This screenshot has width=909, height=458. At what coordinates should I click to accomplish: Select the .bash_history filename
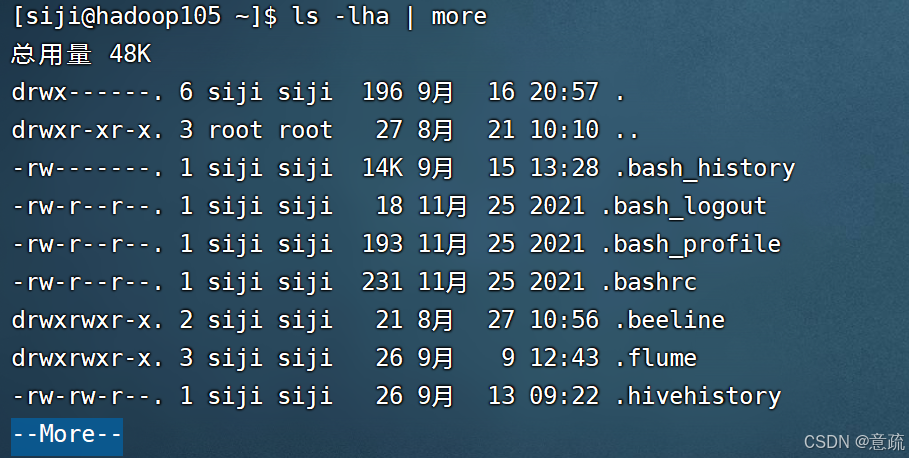coord(705,169)
